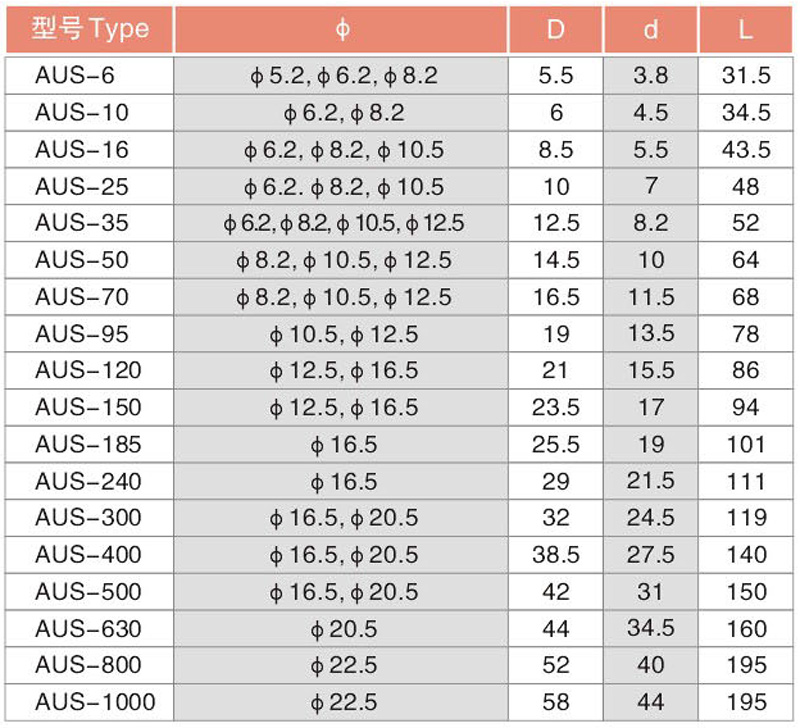Click the L value 86 for AUS-120

[745, 370]
